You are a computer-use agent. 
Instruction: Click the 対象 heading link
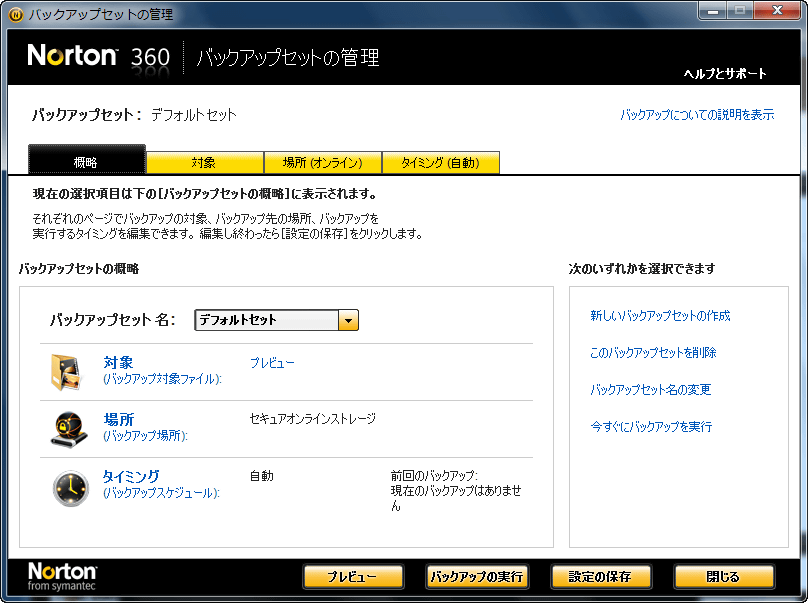coord(118,362)
